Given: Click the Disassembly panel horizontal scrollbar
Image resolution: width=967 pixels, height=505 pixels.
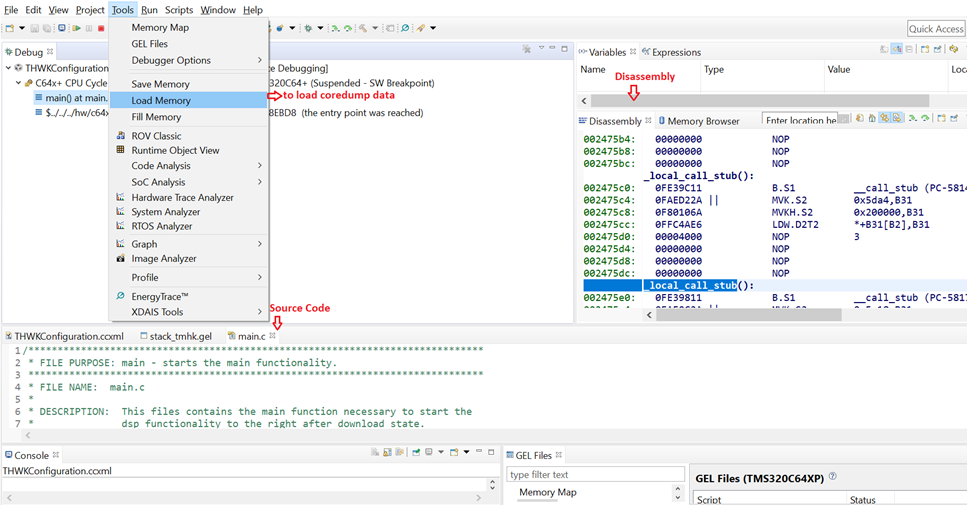Looking at the screenshot, I should click(x=749, y=315).
